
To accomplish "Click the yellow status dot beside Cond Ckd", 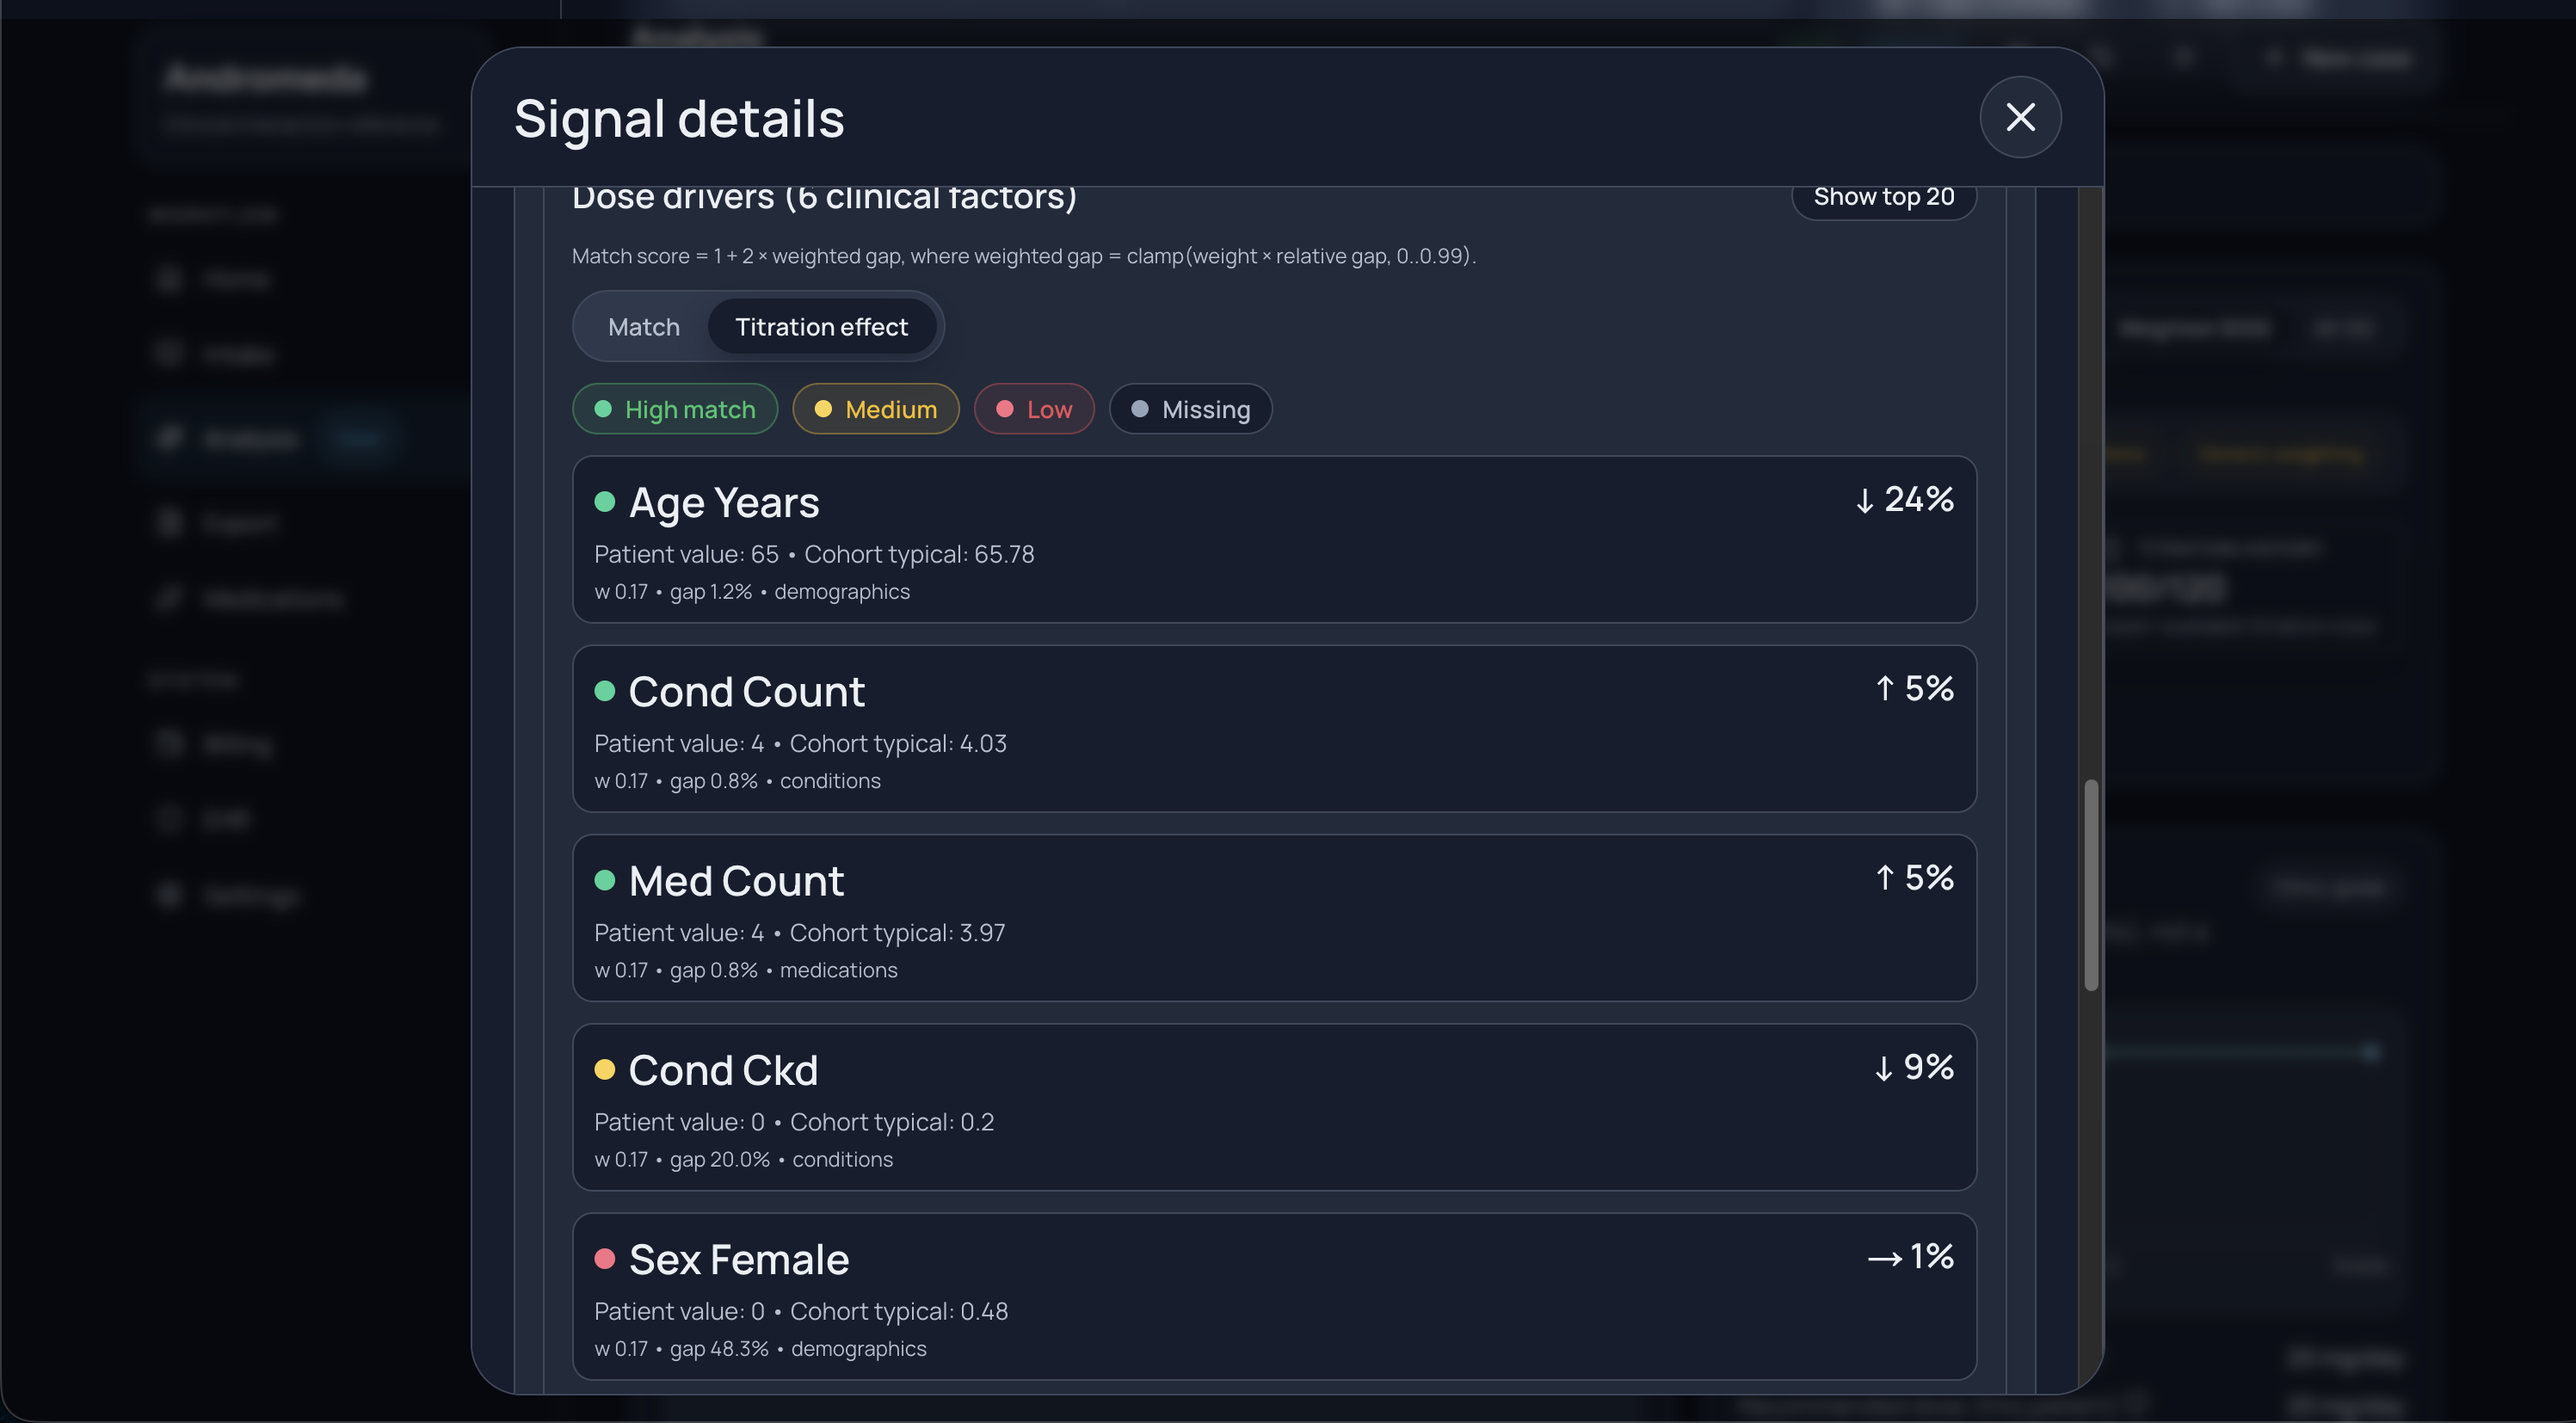I will point(604,1070).
